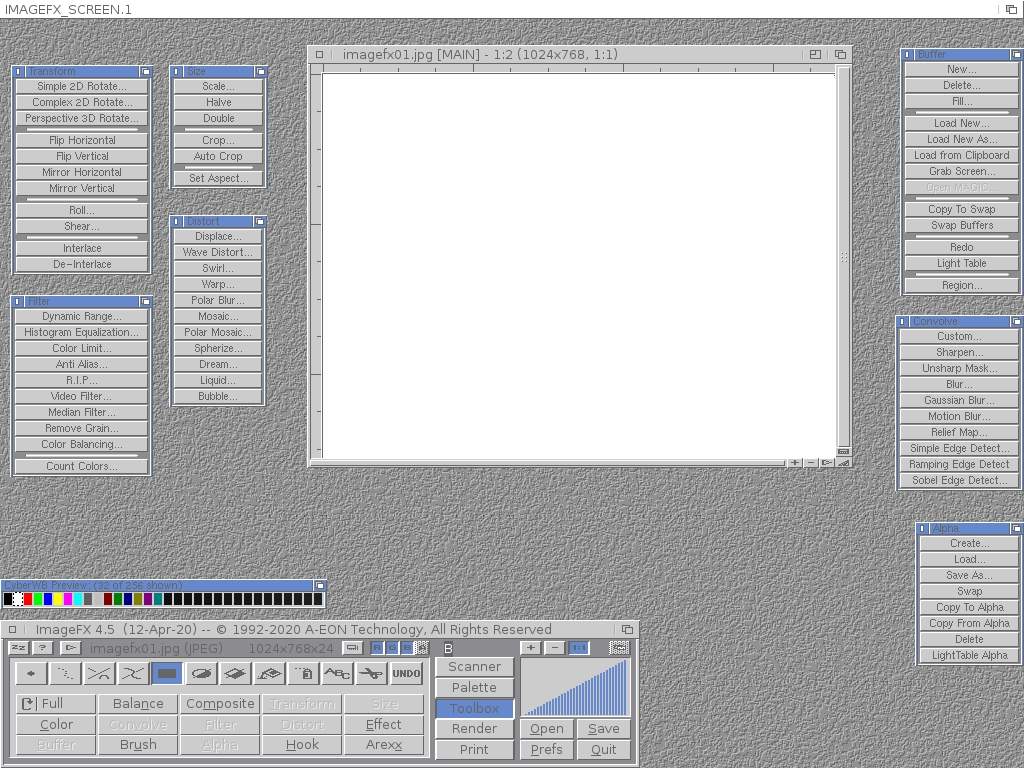Switch to the Palette panel
The image size is (1024, 768).
[x=474, y=687]
